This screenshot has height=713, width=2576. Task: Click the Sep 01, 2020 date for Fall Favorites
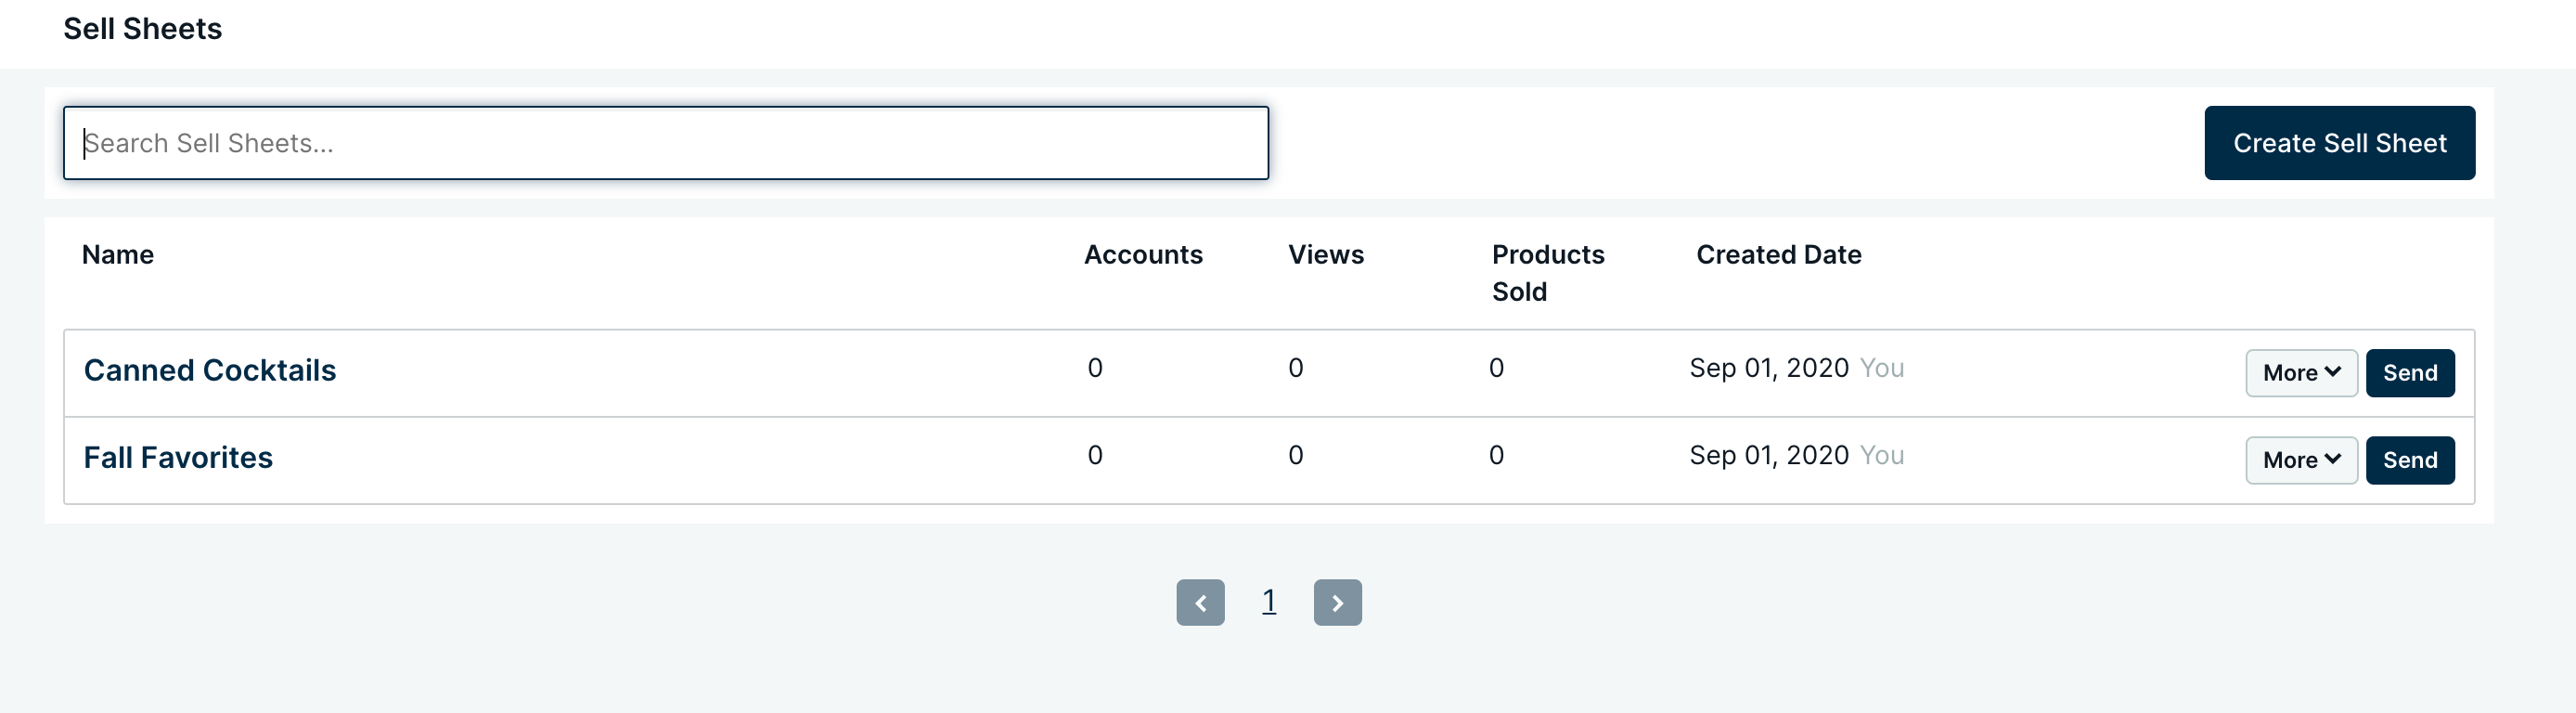1769,455
